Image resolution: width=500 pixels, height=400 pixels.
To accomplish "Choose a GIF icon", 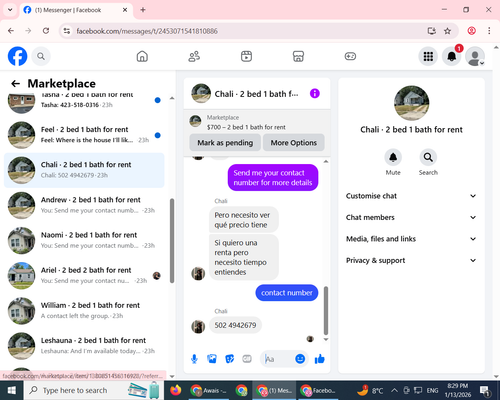I will [247, 359].
